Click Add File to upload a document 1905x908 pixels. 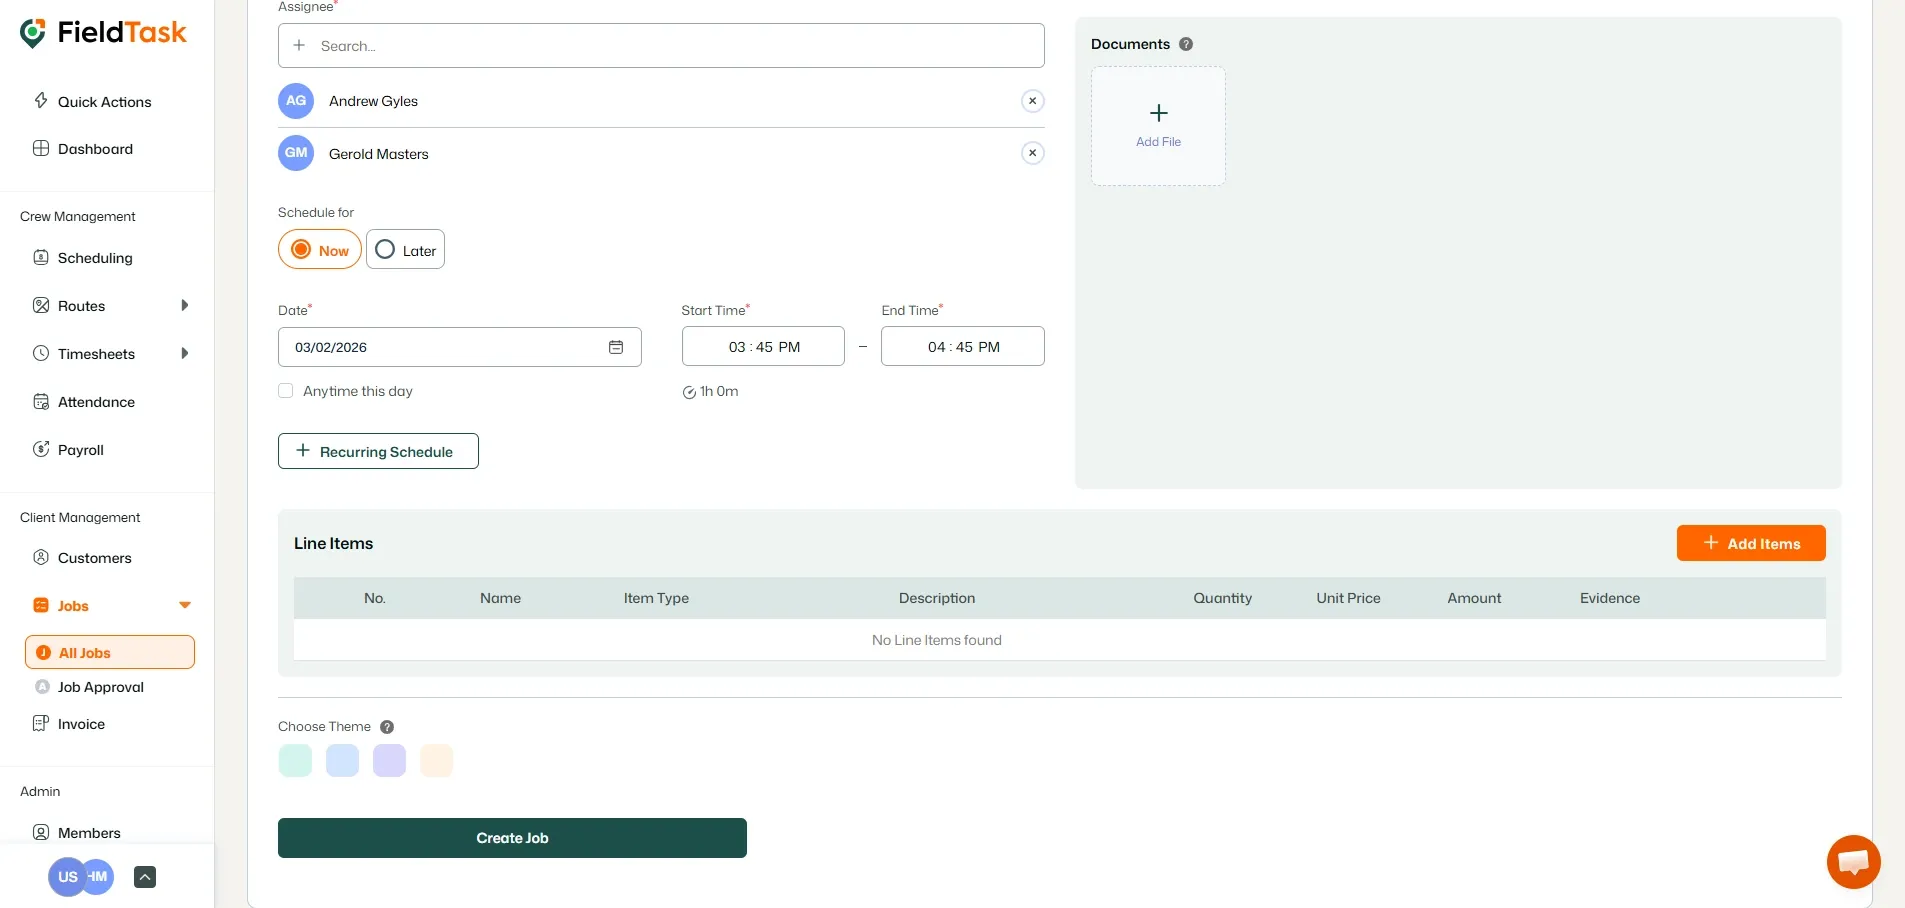point(1158,126)
